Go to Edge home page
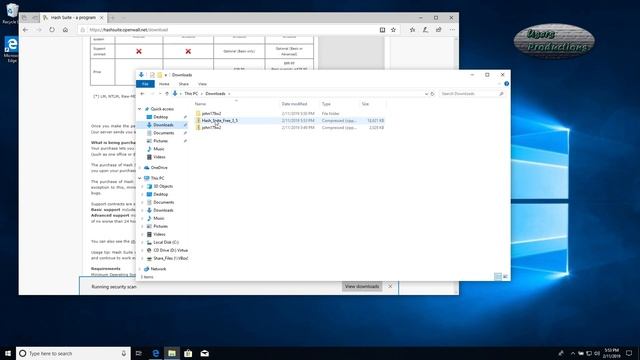 tap(65, 30)
